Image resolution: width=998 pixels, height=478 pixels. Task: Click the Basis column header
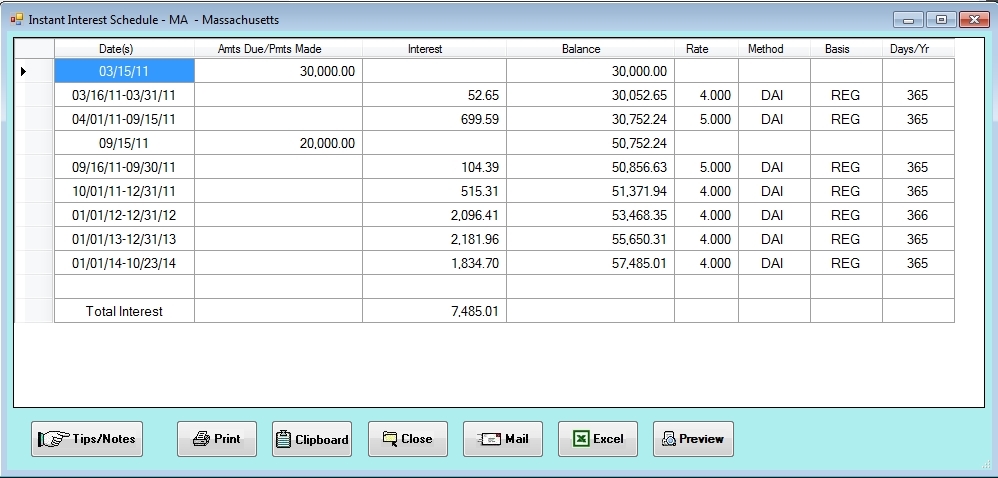click(x=846, y=48)
